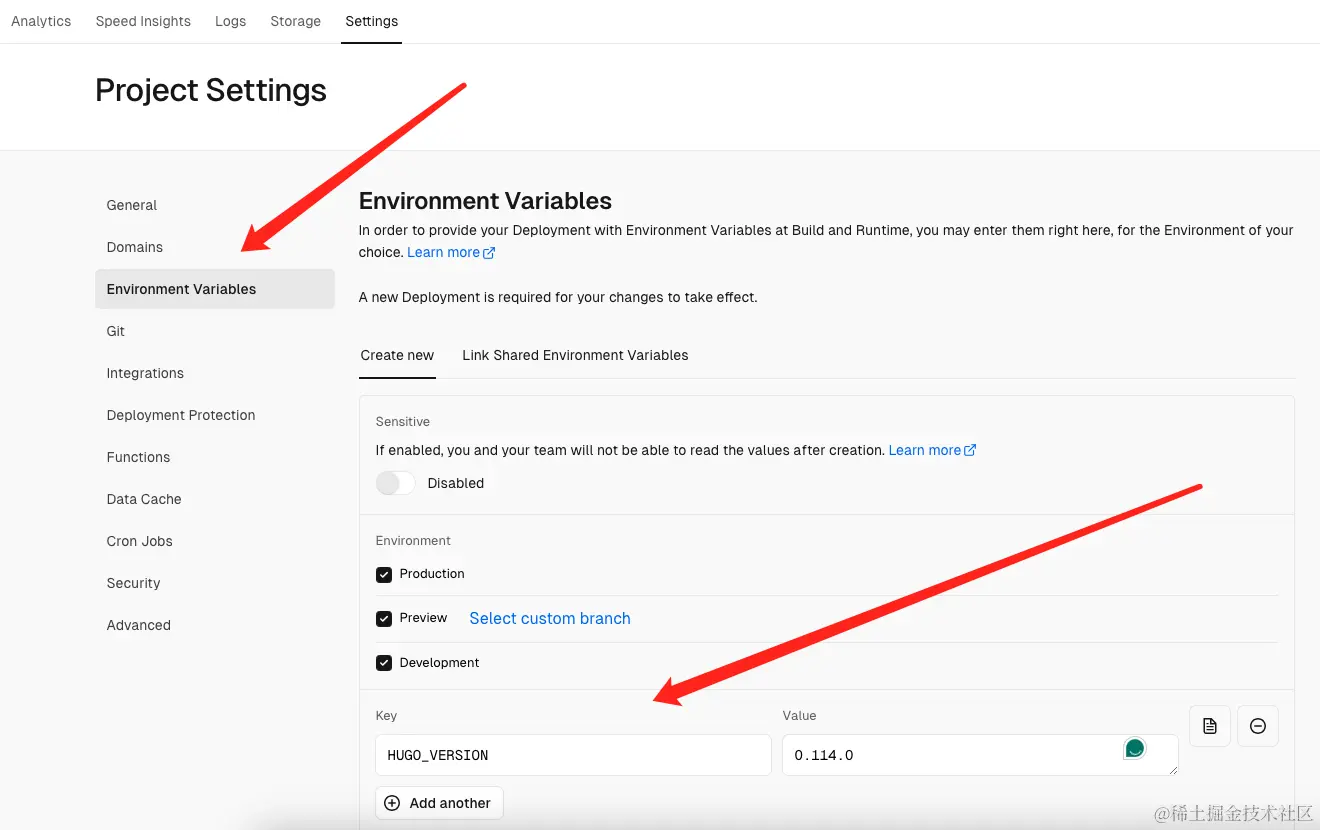Toggle the Sensitive switch
The height and width of the screenshot is (830, 1320).
tap(395, 483)
